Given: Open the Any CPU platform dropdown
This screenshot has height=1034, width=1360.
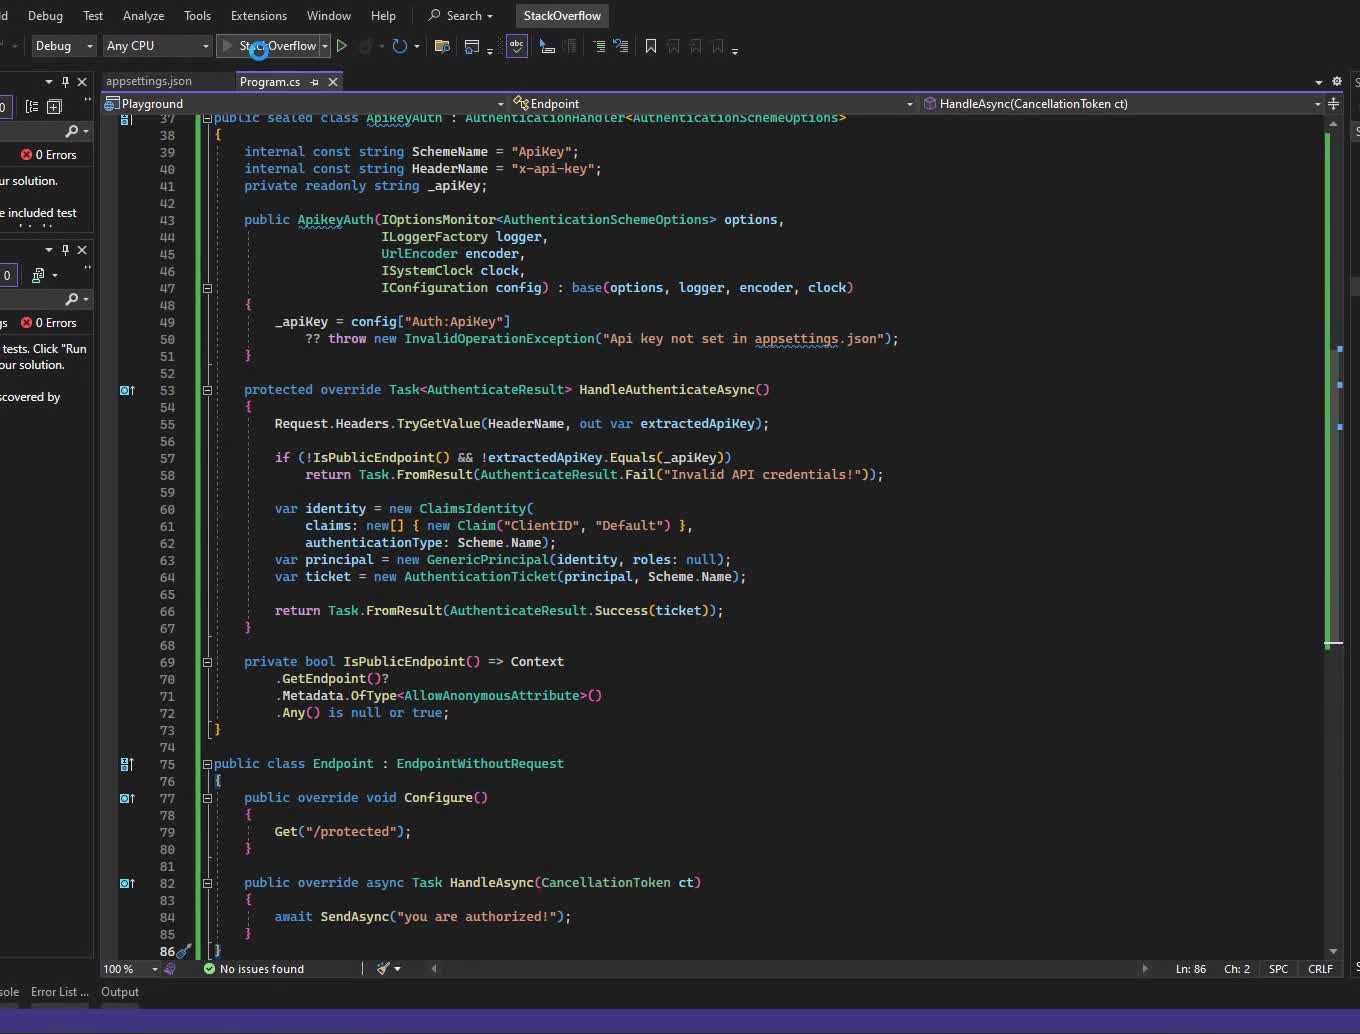Looking at the screenshot, I should [157, 46].
